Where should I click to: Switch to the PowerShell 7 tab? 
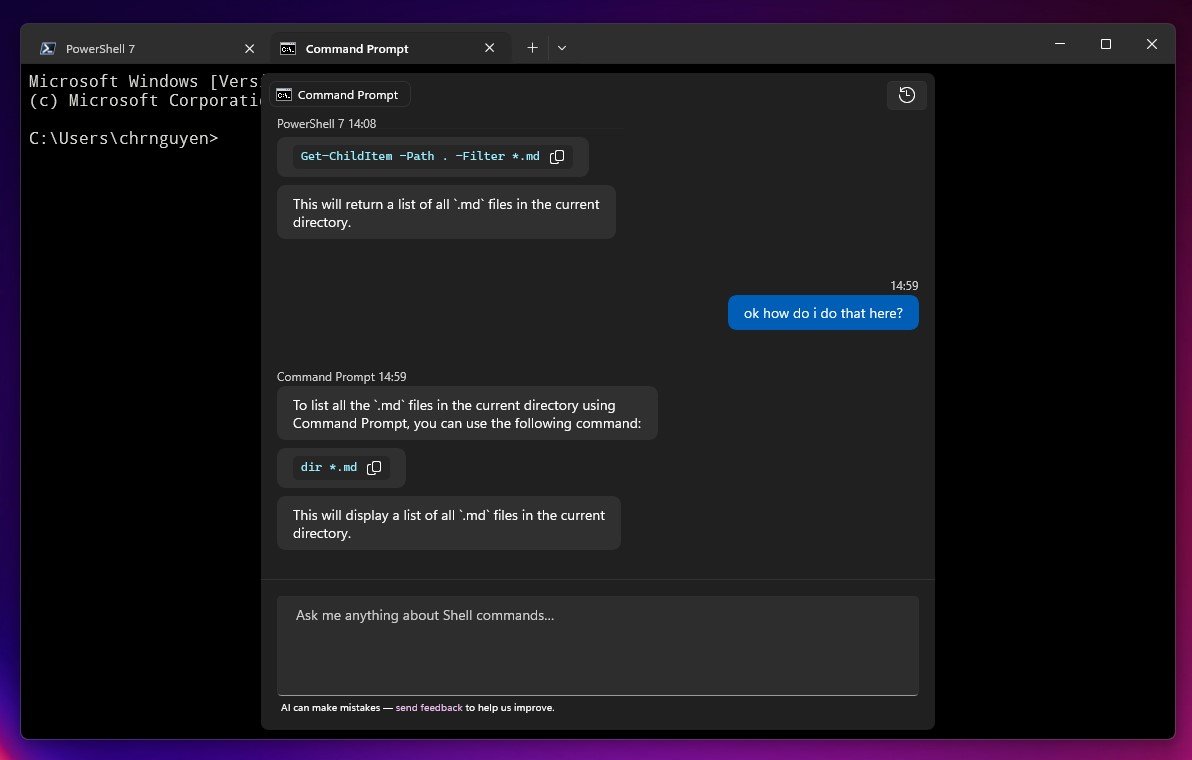(100, 48)
